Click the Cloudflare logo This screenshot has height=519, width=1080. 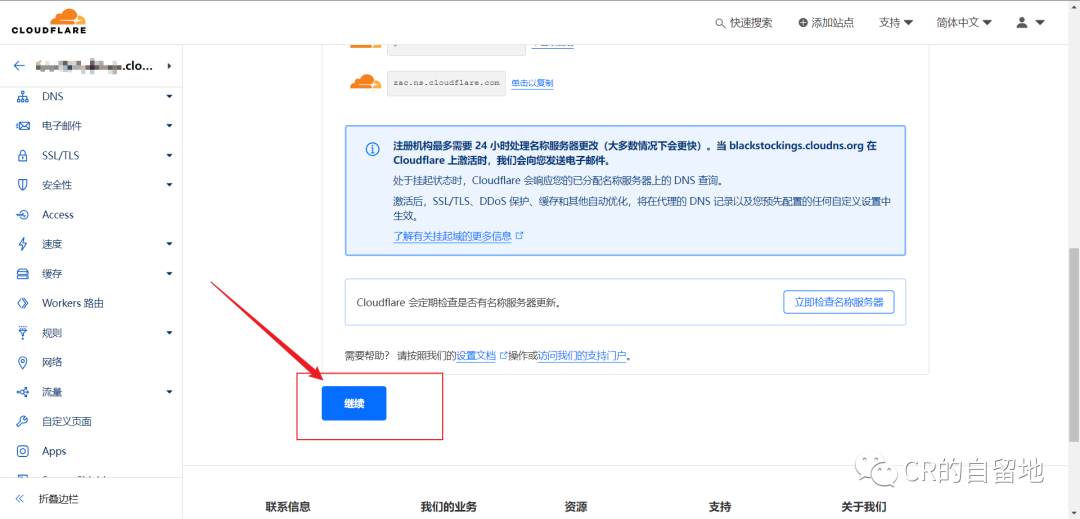[48, 21]
